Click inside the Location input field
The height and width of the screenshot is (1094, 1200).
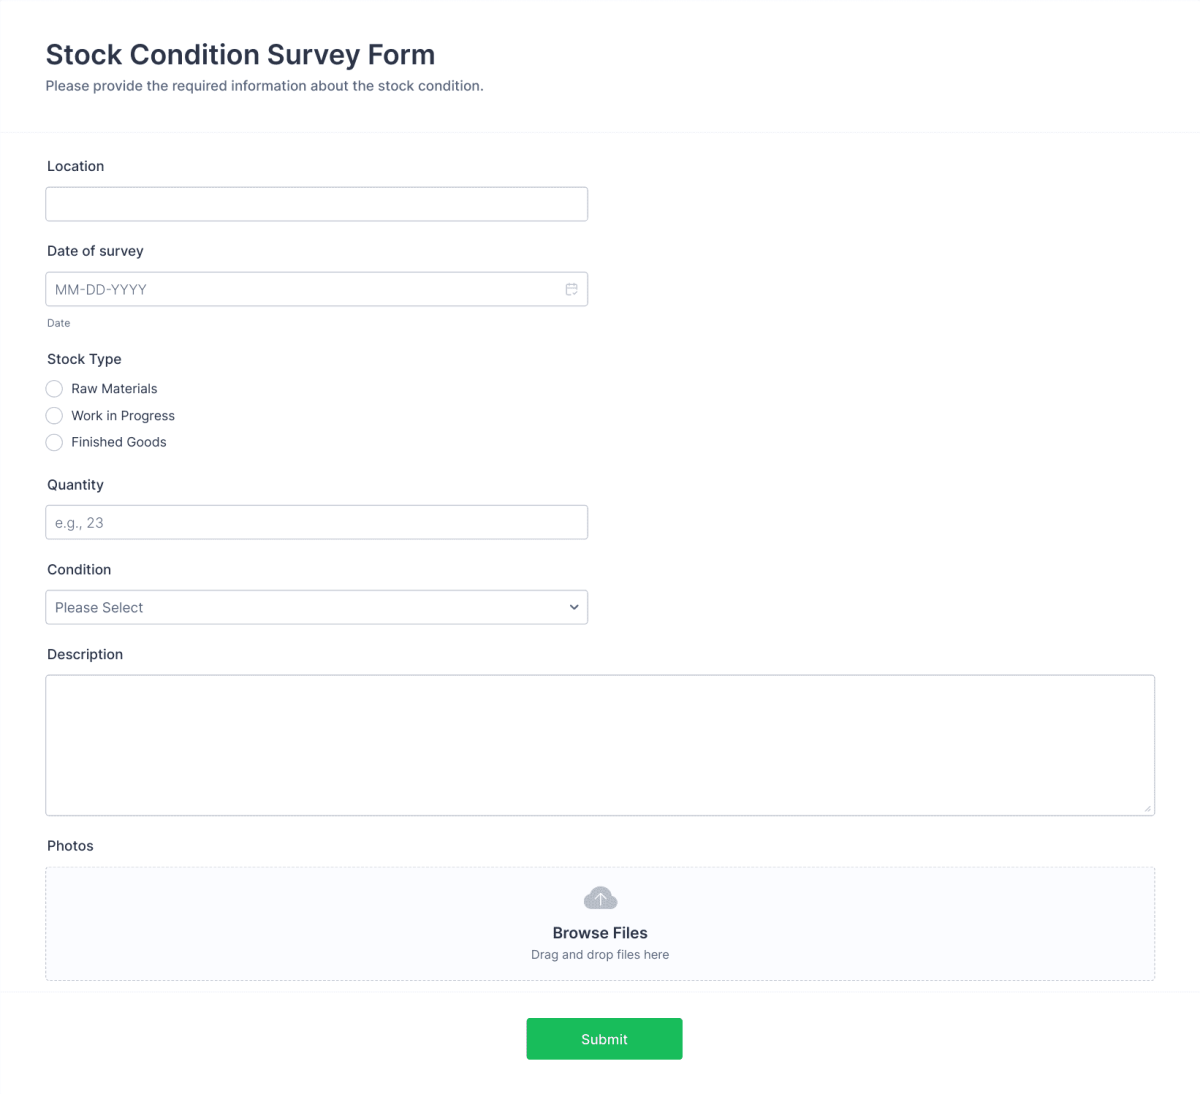pos(316,203)
